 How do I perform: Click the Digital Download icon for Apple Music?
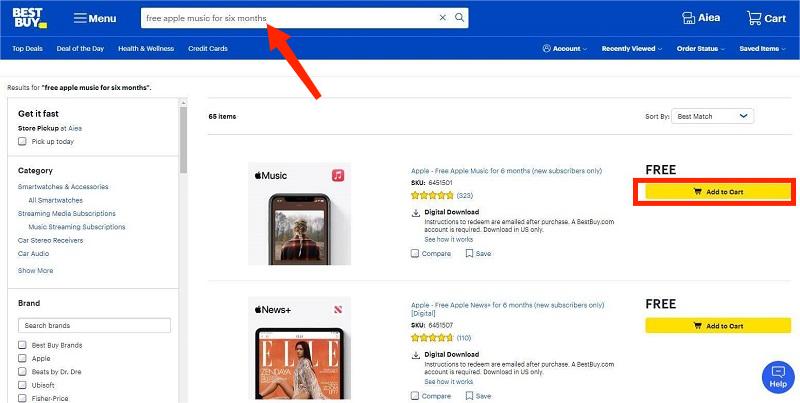click(416, 213)
